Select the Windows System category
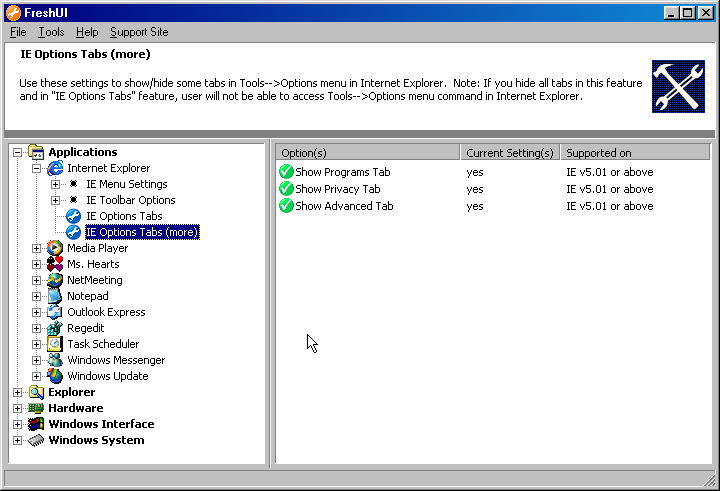The width and height of the screenshot is (720, 491). point(96,440)
